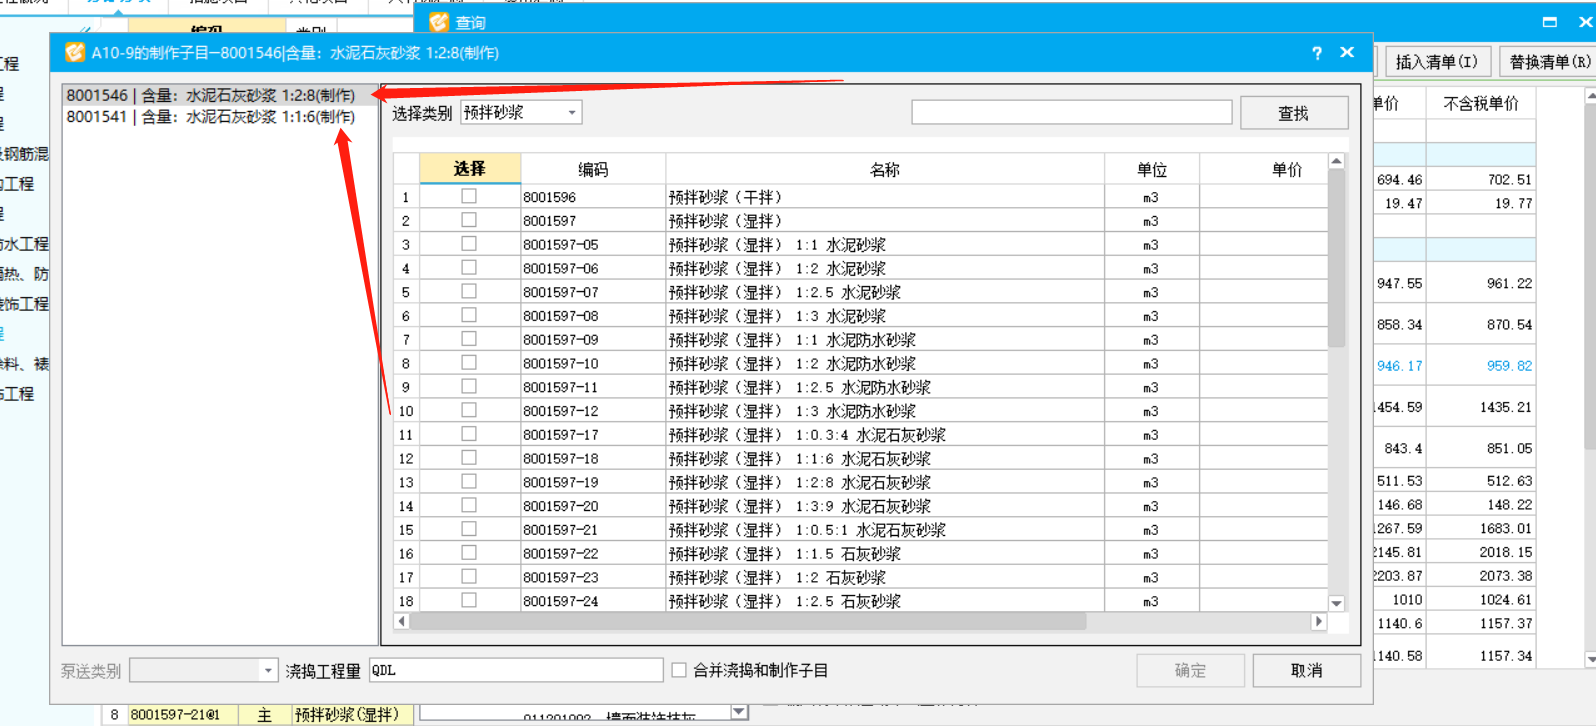Click the 浇捣工程量 QDL input field
The height and width of the screenshot is (726, 1596).
point(516,670)
